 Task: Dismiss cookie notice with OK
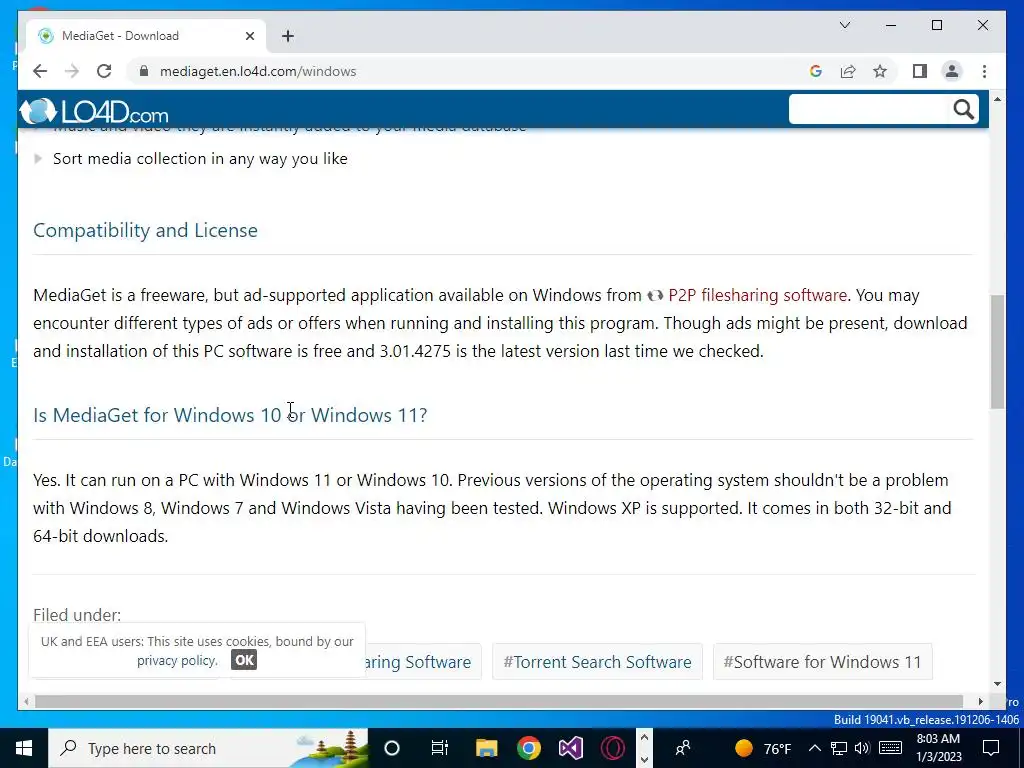click(x=244, y=660)
